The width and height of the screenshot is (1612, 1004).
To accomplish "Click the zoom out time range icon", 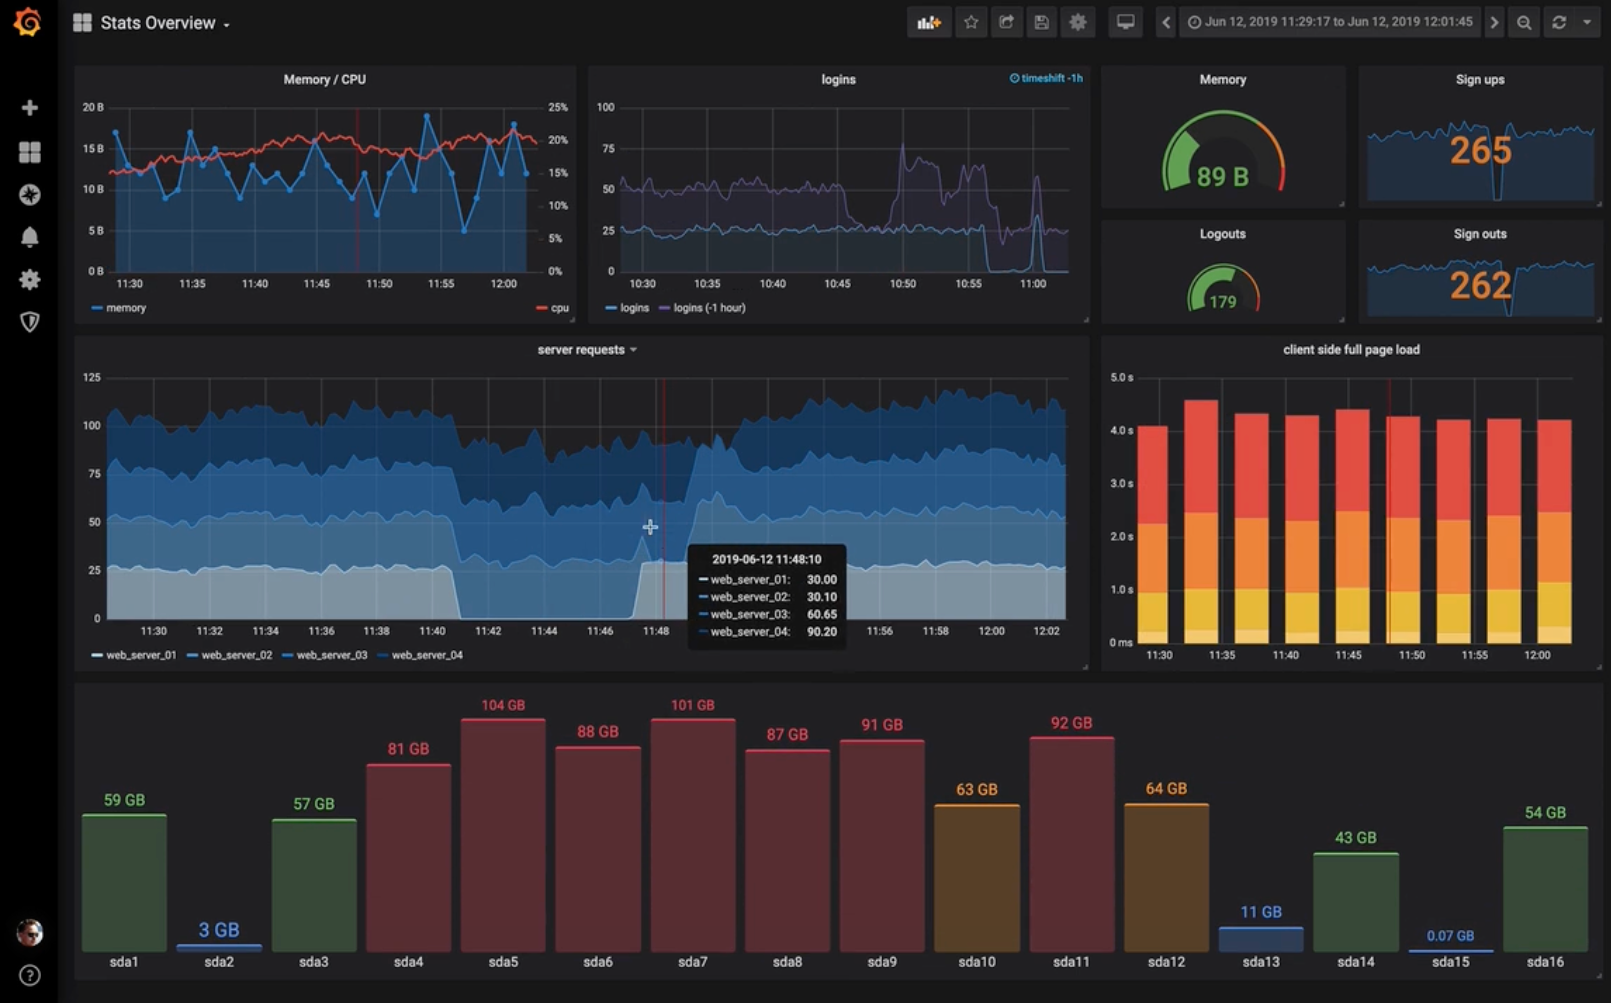I will (1523, 22).
